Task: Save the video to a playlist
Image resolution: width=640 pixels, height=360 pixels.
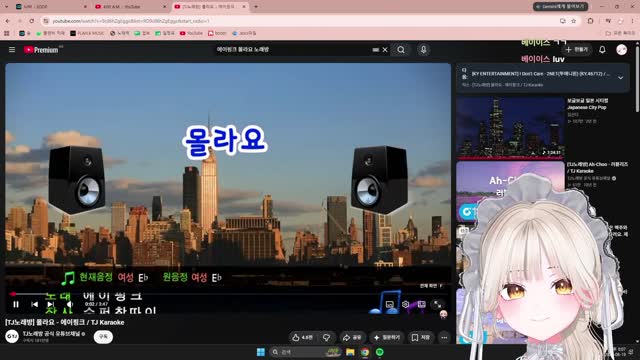Action: point(421,338)
